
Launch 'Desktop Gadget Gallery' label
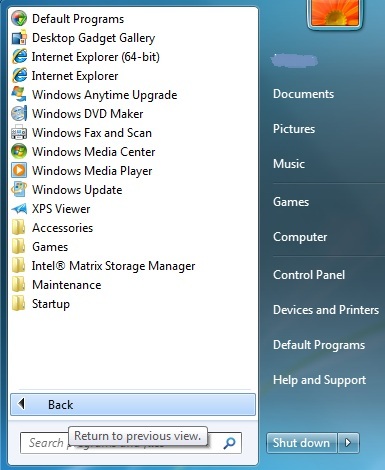(94, 38)
